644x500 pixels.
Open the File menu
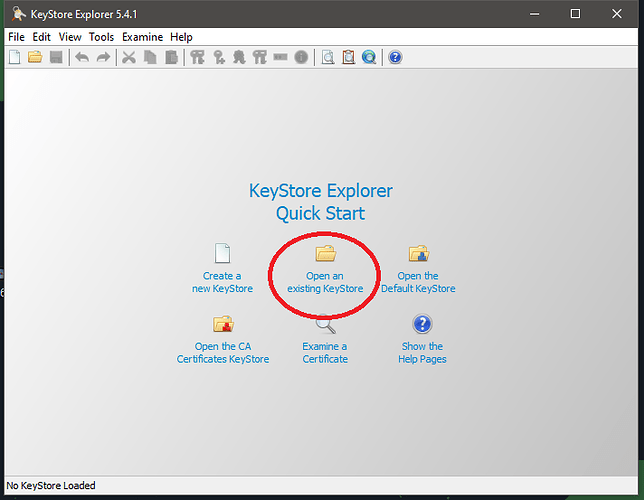[x=16, y=37]
